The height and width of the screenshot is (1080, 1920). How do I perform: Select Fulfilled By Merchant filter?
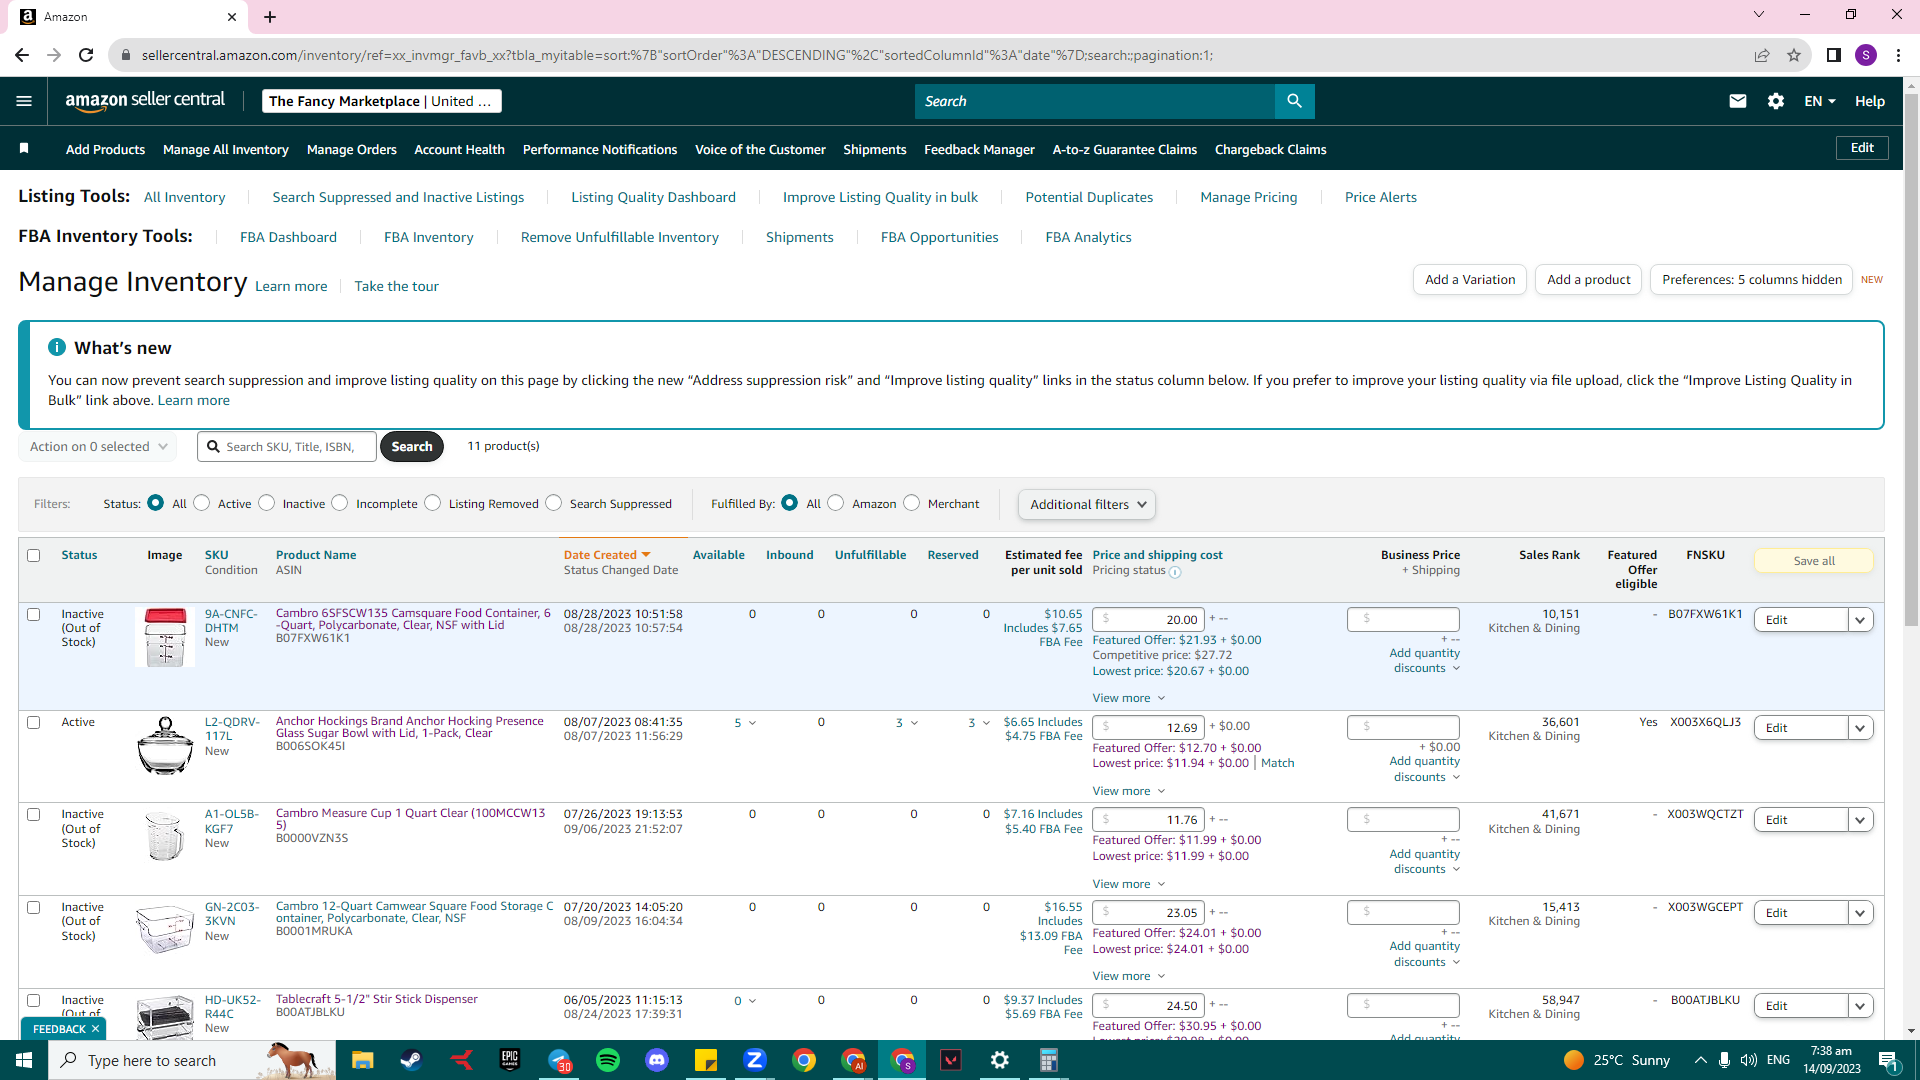click(912, 503)
